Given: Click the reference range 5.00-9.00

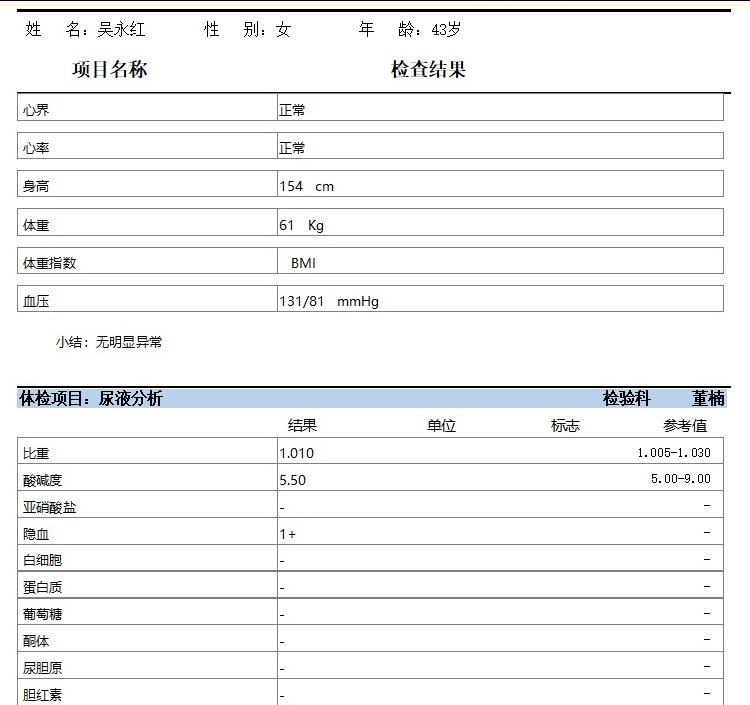Looking at the screenshot, I should coord(680,479).
